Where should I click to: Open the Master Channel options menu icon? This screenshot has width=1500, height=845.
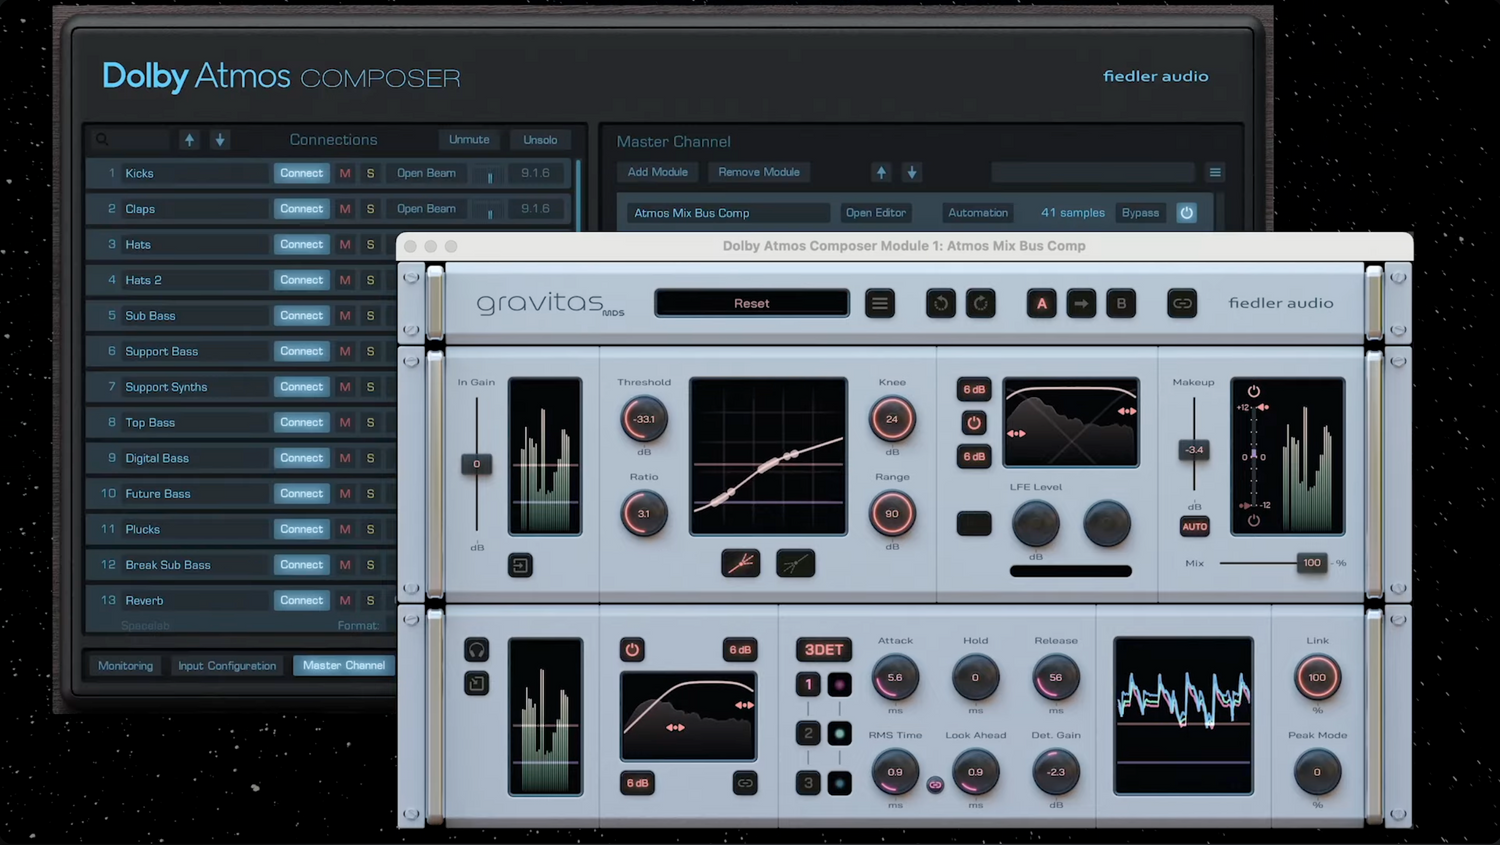coord(1215,173)
